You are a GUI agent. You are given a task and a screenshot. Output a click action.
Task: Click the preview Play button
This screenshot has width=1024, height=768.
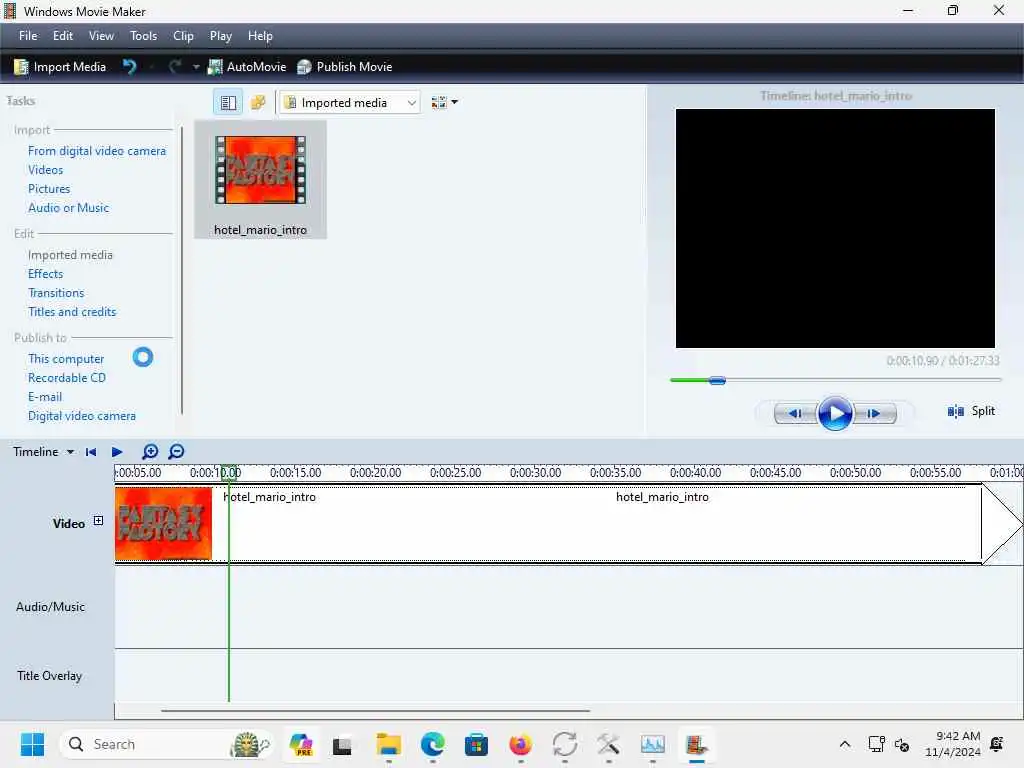click(835, 413)
